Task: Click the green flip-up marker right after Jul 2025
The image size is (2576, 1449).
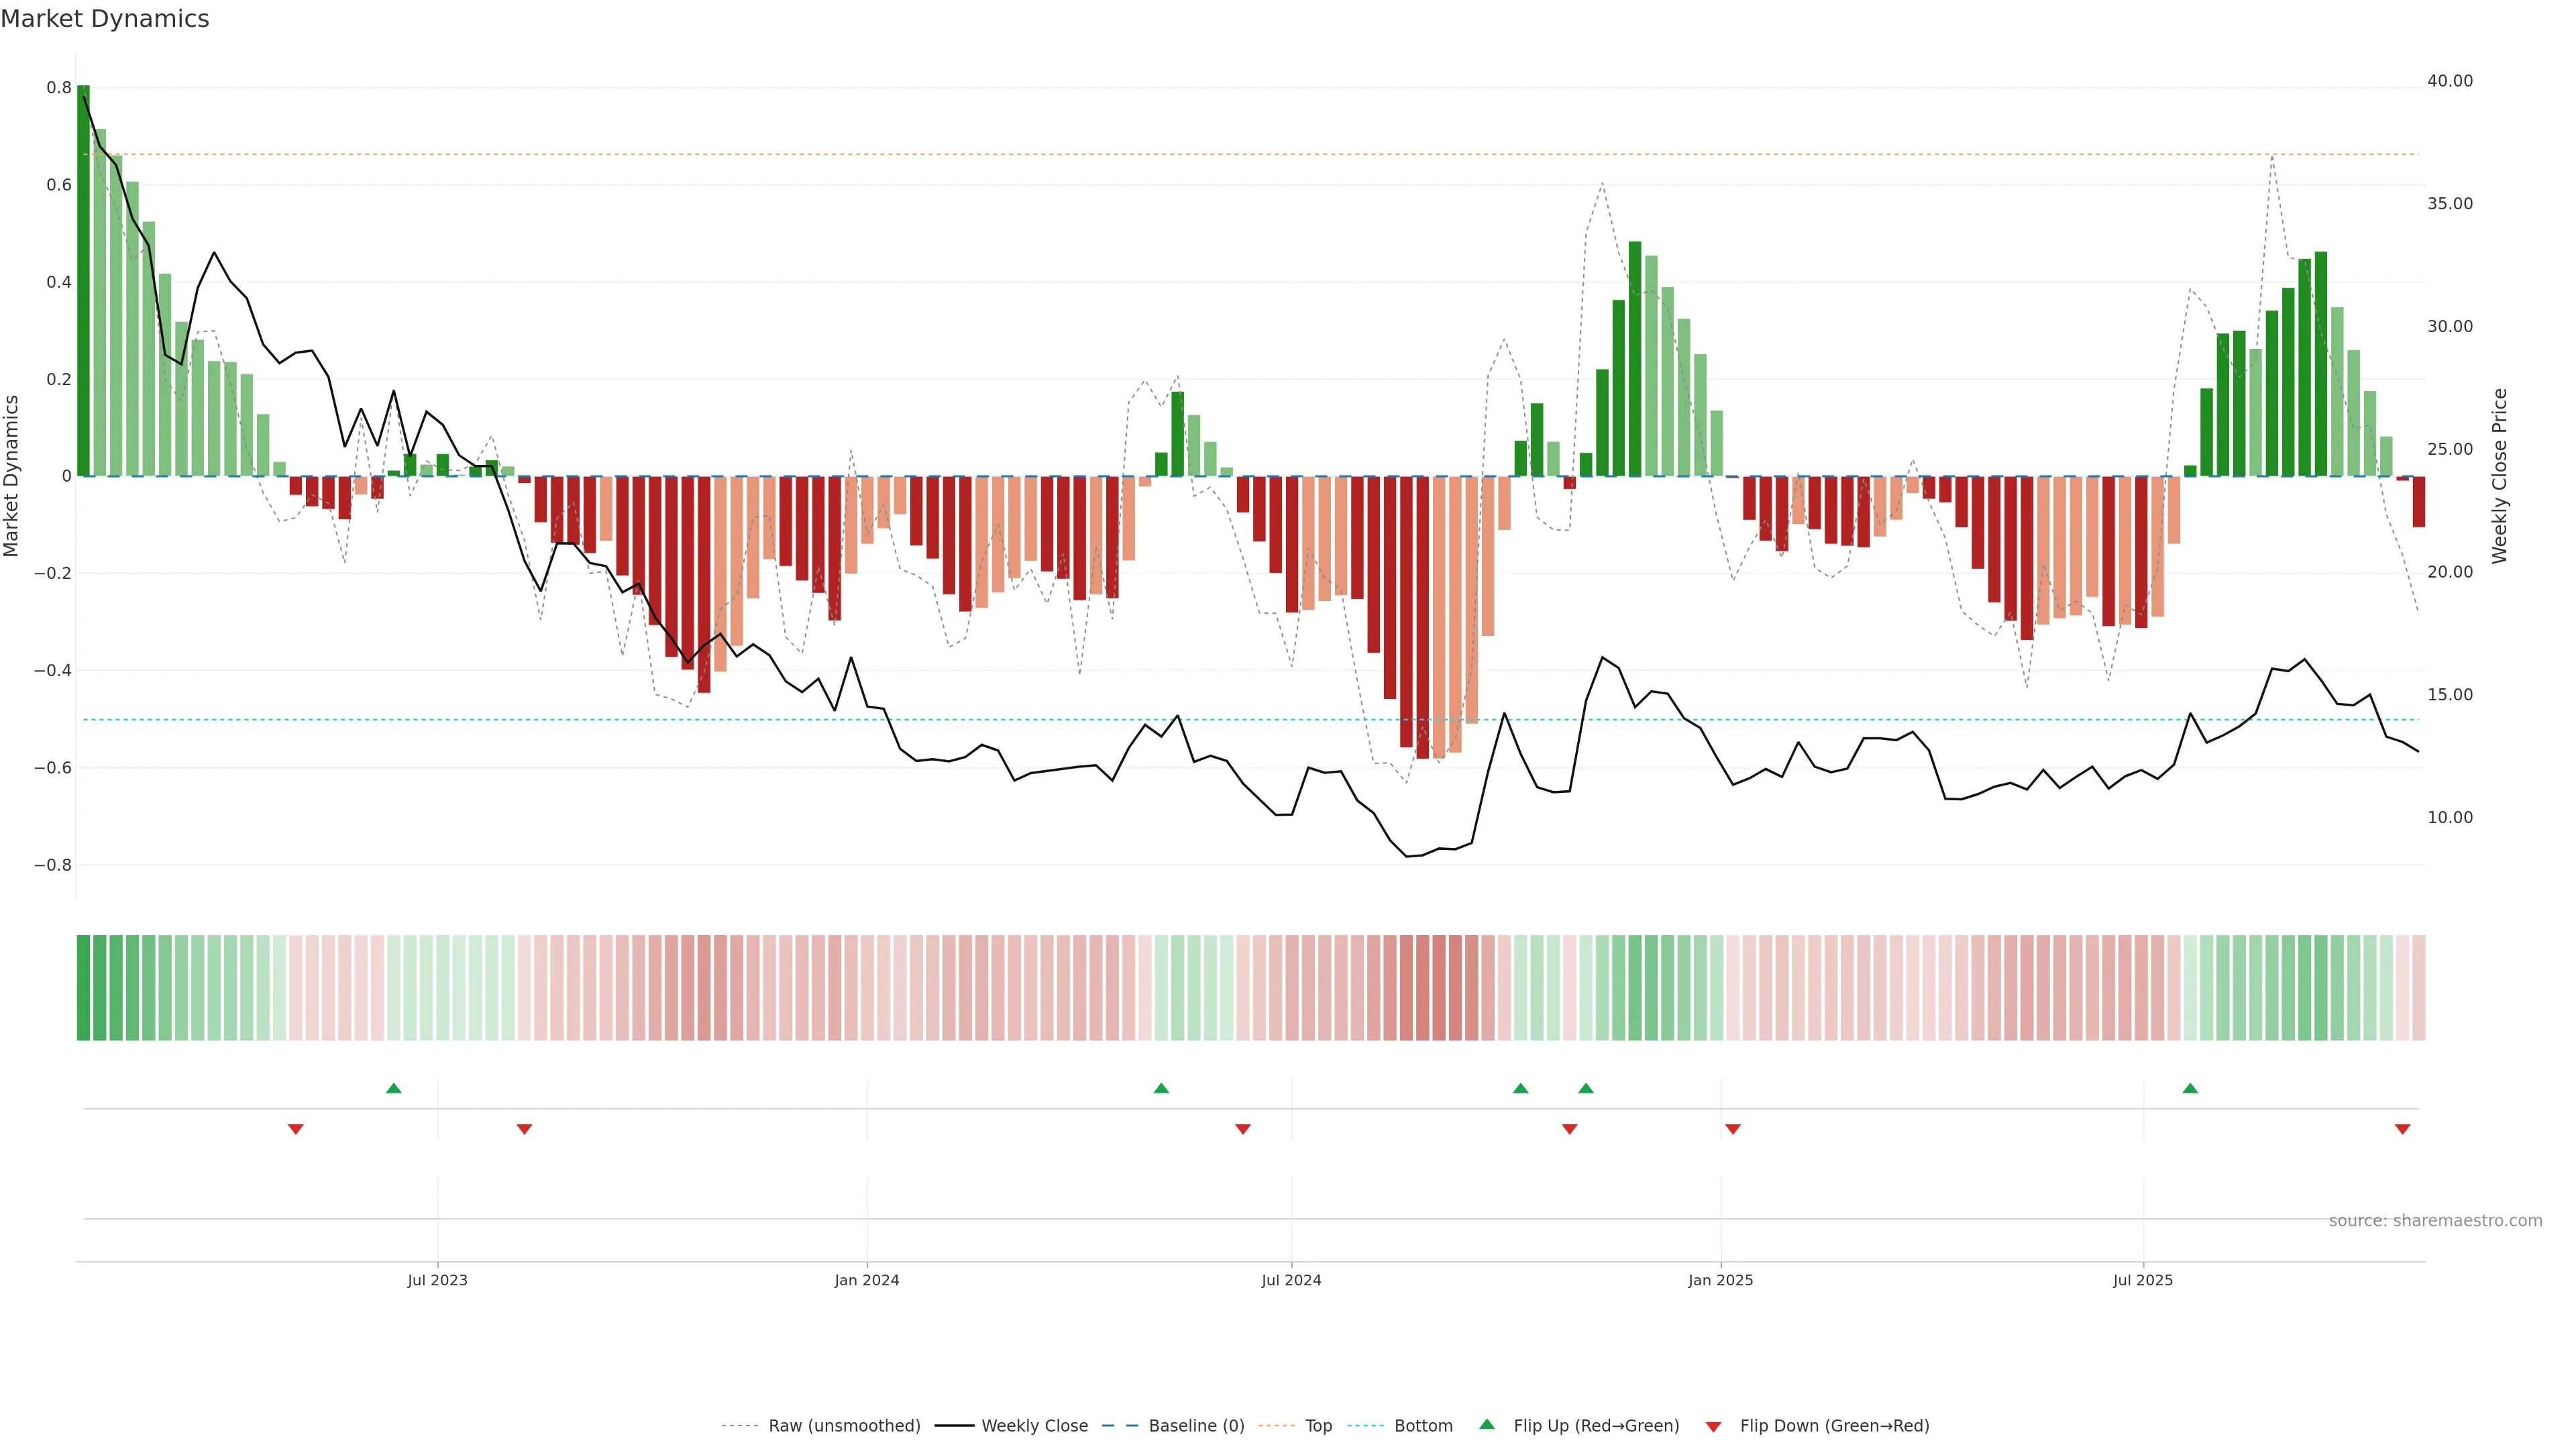Action: click(x=2190, y=1088)
